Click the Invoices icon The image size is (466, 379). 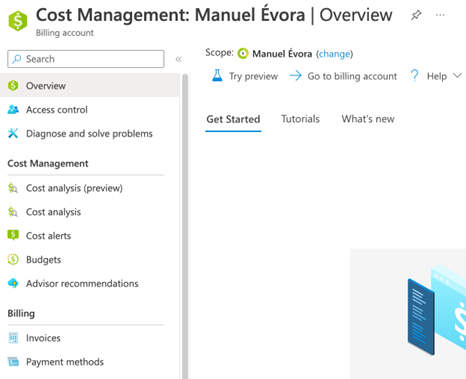coord(13,338)
